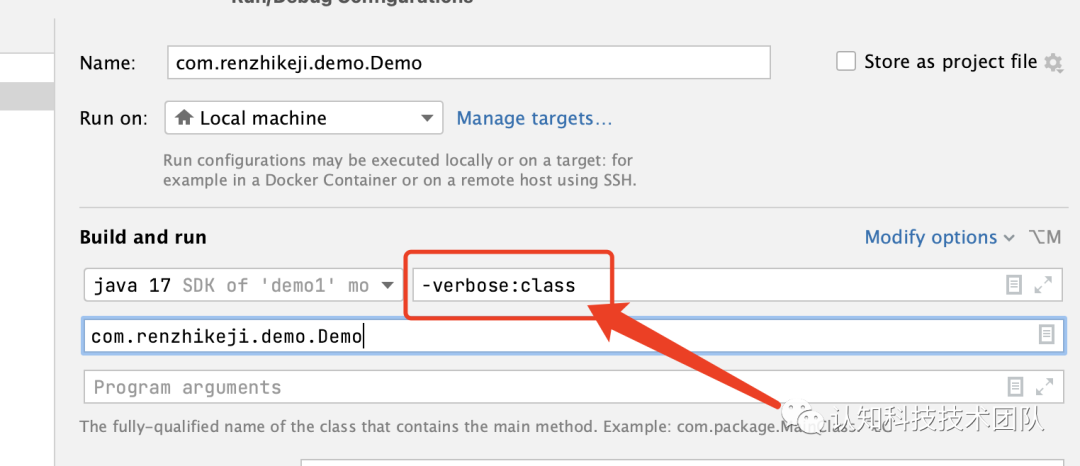Click insert macros icon in Program arguments field
The image size is (1080, 466).
(x=1016, y=387)
